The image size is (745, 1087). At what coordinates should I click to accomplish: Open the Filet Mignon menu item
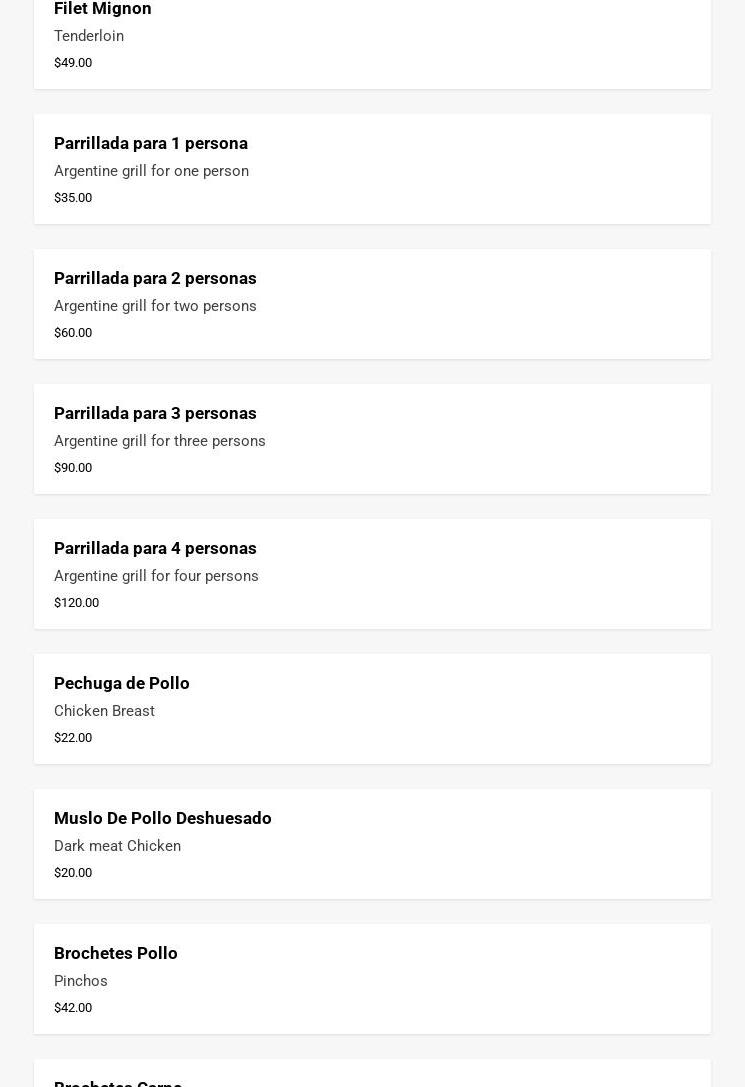pyautogui.click(x=103, y=9)
